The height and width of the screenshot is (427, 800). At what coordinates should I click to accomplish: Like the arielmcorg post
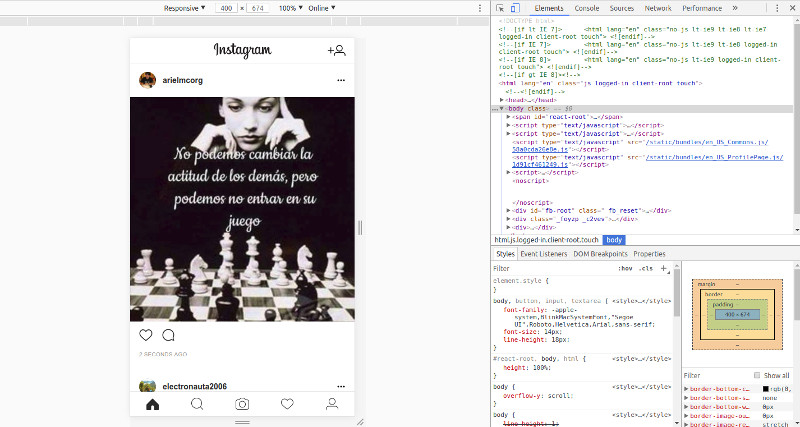pos(146,335)
